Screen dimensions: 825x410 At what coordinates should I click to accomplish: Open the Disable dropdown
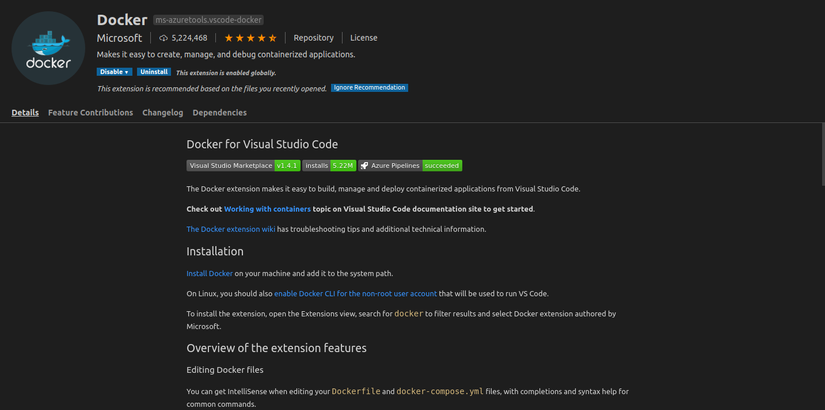coord(114,72)
